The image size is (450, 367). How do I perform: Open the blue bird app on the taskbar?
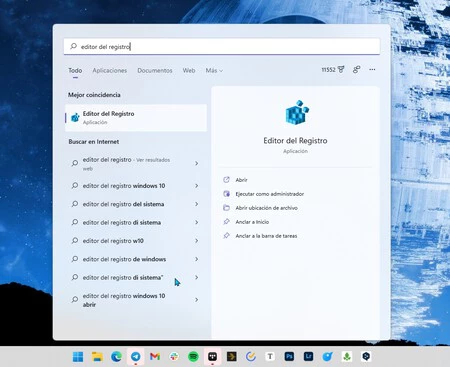328,357
